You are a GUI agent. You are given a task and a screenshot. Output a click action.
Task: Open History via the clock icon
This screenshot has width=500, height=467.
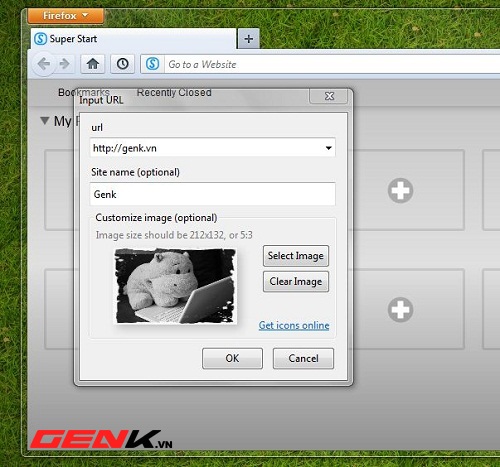coord(122,63)
